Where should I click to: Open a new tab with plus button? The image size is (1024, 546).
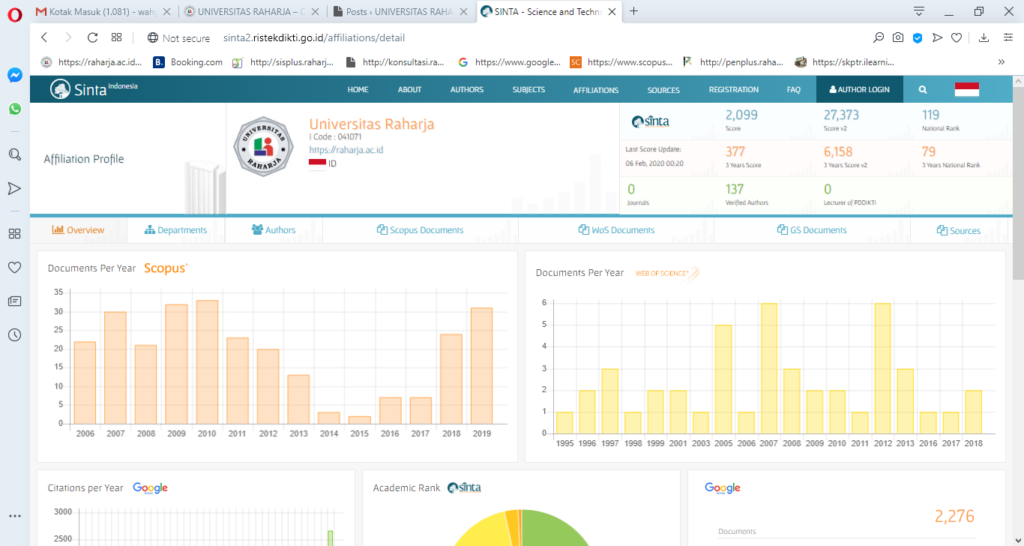[x=633, y=11]
